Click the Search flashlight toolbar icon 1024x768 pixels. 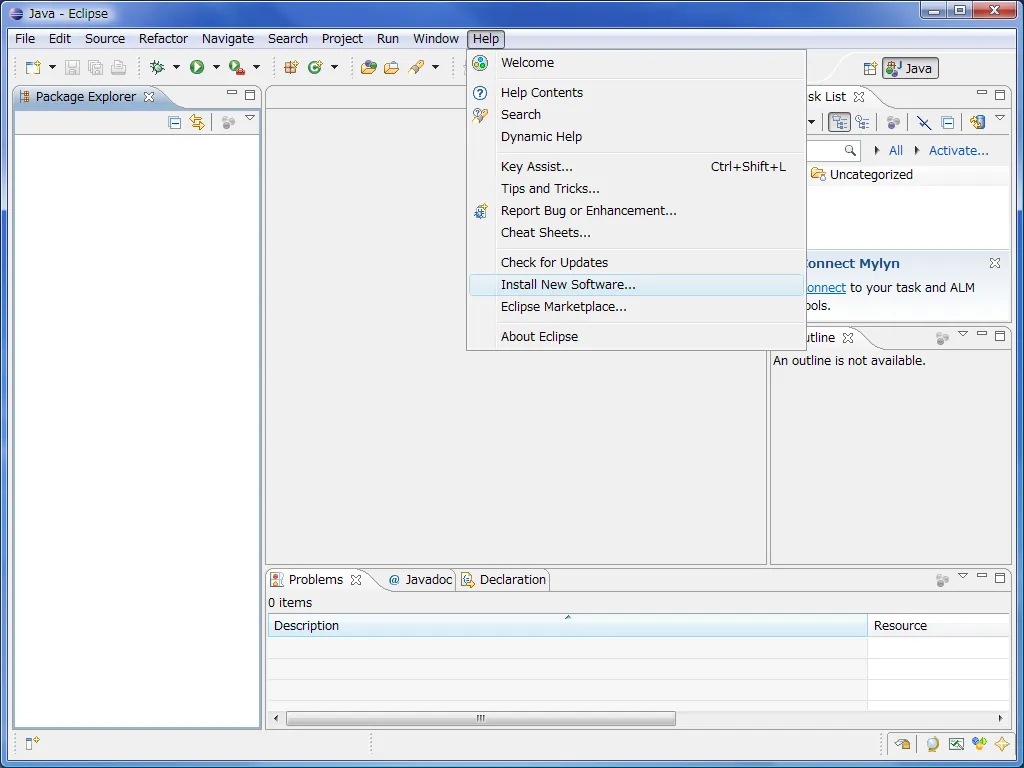(417, 67)
